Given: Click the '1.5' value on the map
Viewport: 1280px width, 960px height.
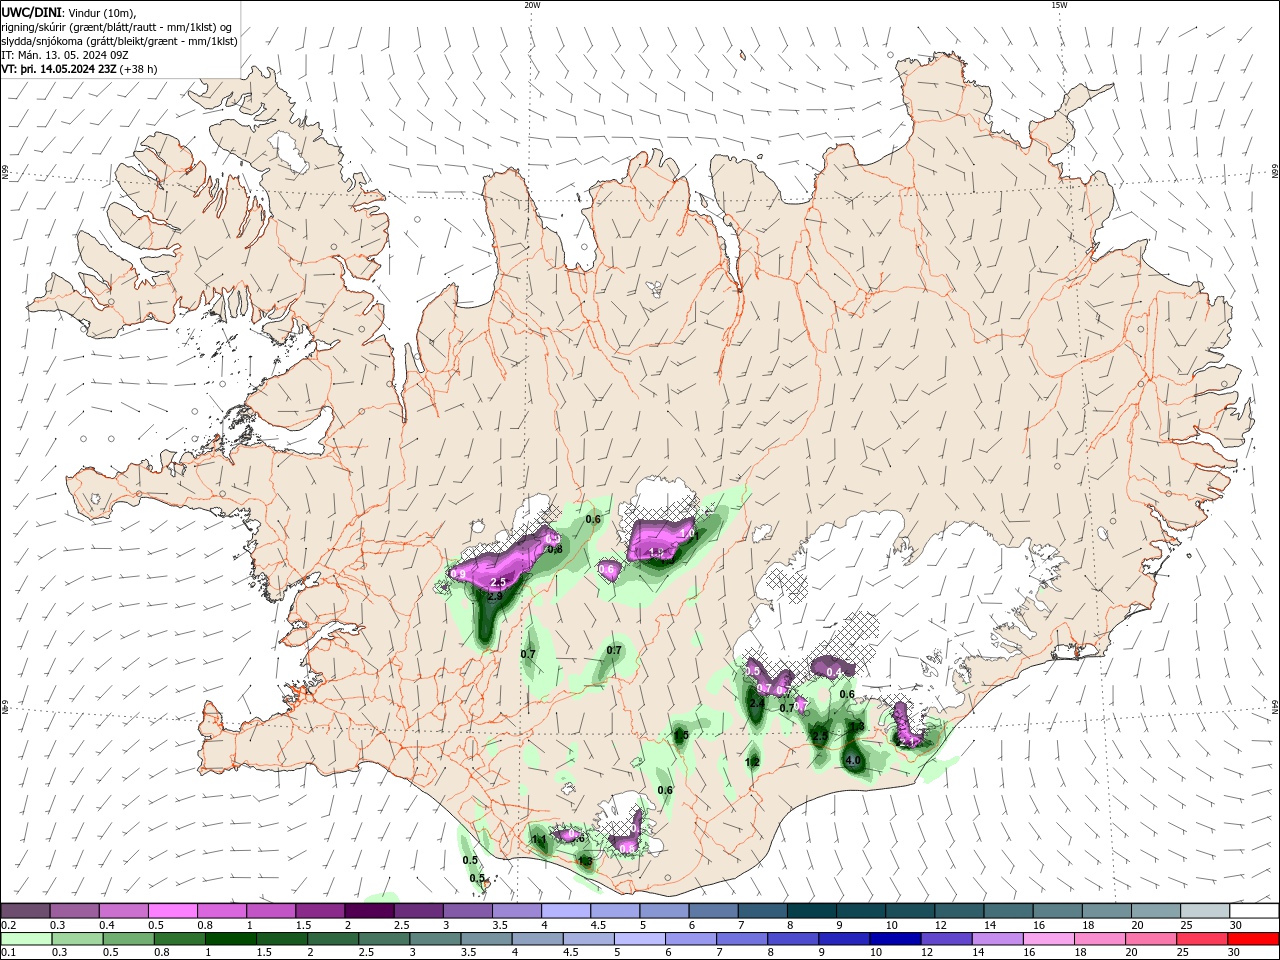Looking at the screenshot, I should click(x=681, y=736).
